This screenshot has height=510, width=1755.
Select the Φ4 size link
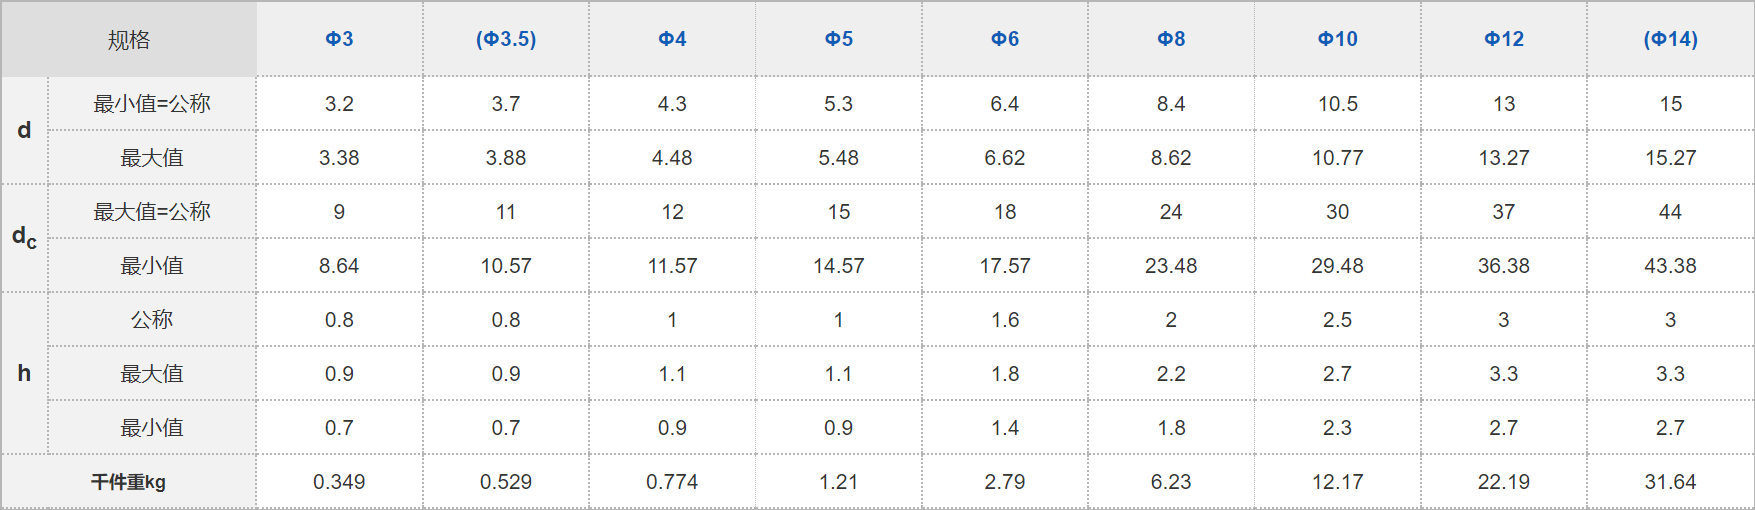(x=672, y=39)
